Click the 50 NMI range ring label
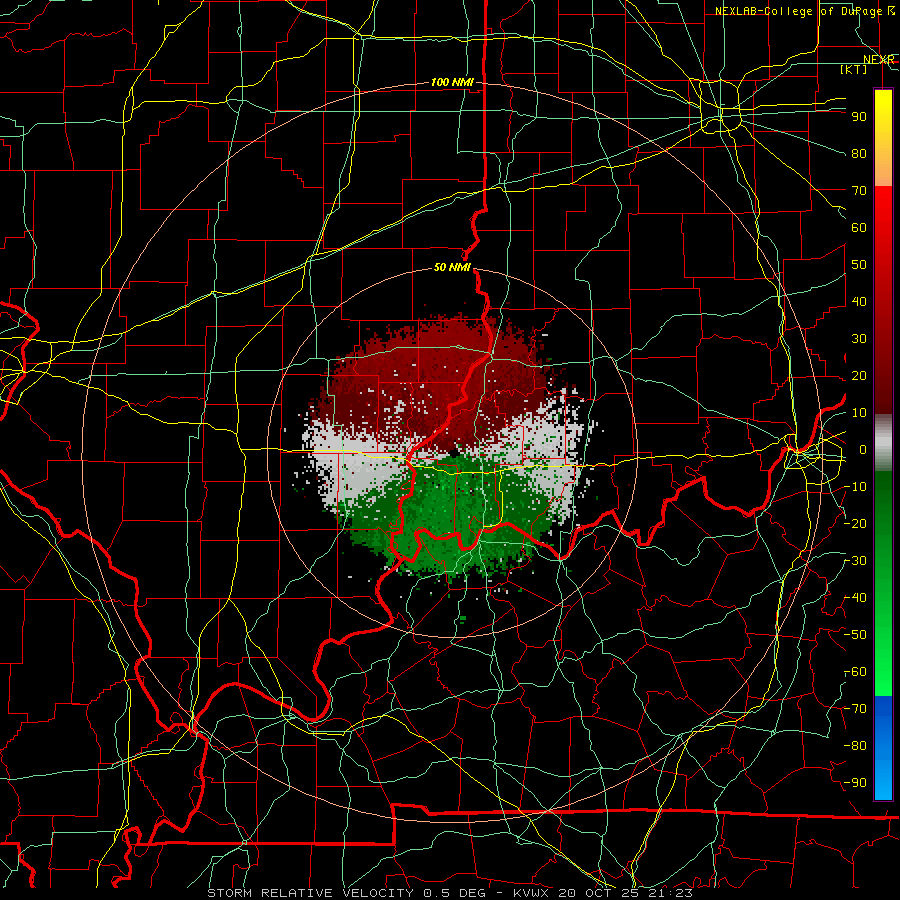Viewport: 900px width, 900px height. [x=452, y=267]
